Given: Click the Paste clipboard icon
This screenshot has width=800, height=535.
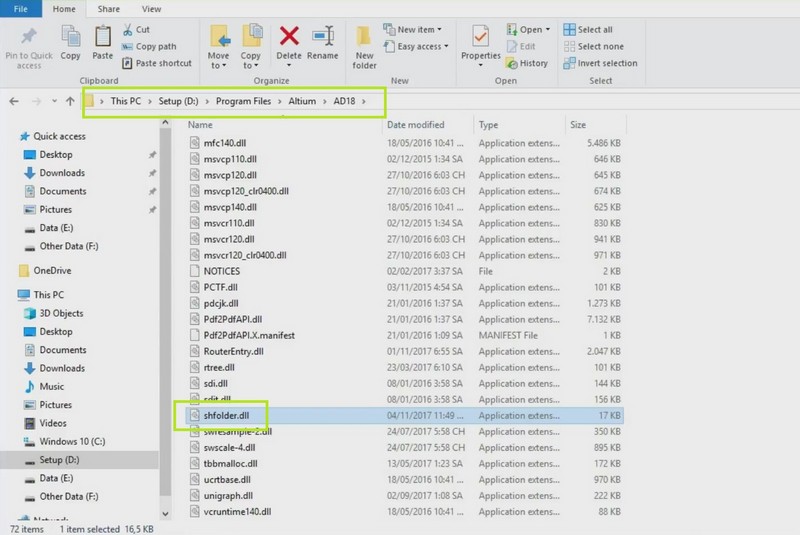Looking at the screenshot, I should 103,38.
